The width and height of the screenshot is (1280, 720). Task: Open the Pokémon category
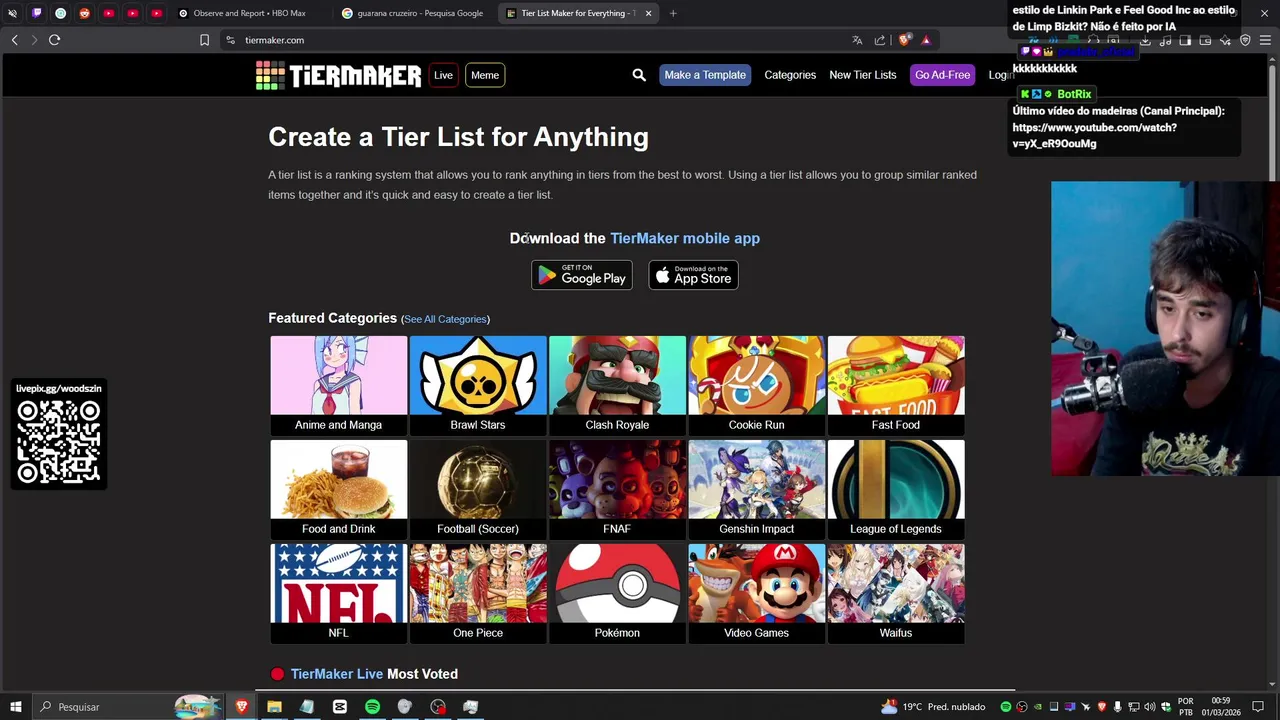tap(617, 593)
